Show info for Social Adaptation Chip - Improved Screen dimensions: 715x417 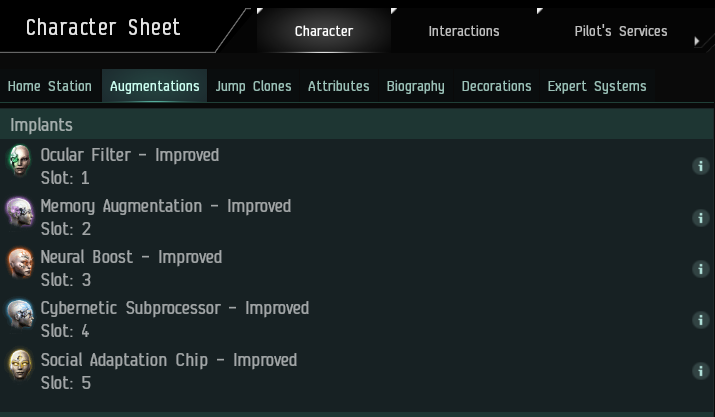(x=700, y=371)
